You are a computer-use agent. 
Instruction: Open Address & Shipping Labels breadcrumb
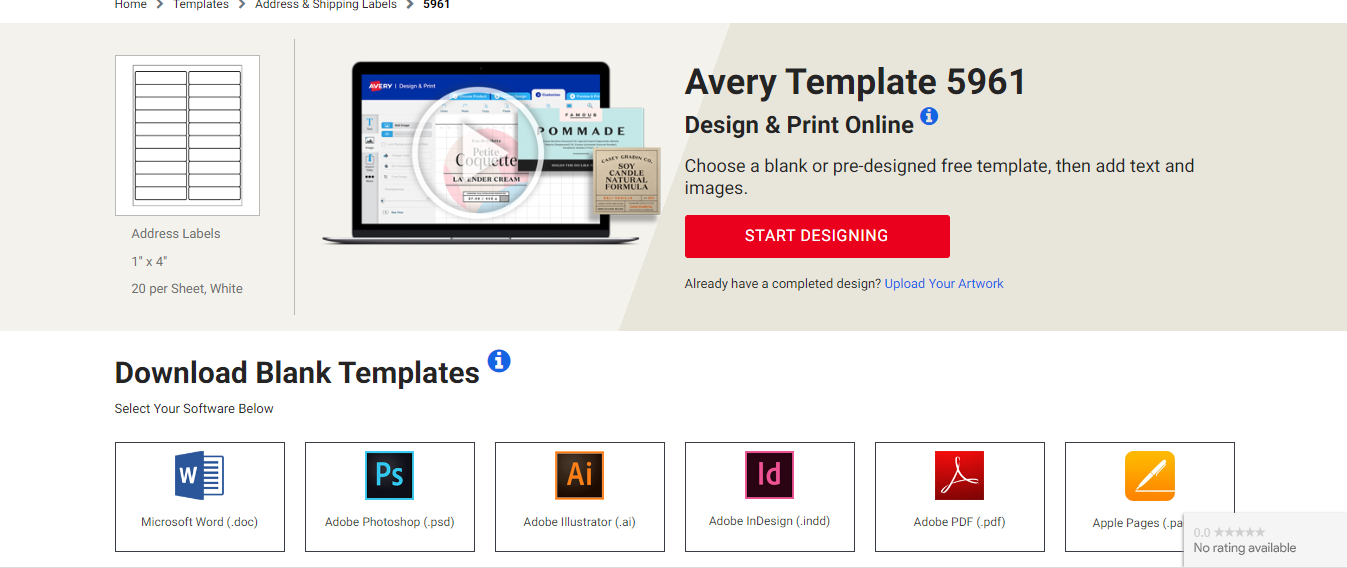(x=326, y=5)
